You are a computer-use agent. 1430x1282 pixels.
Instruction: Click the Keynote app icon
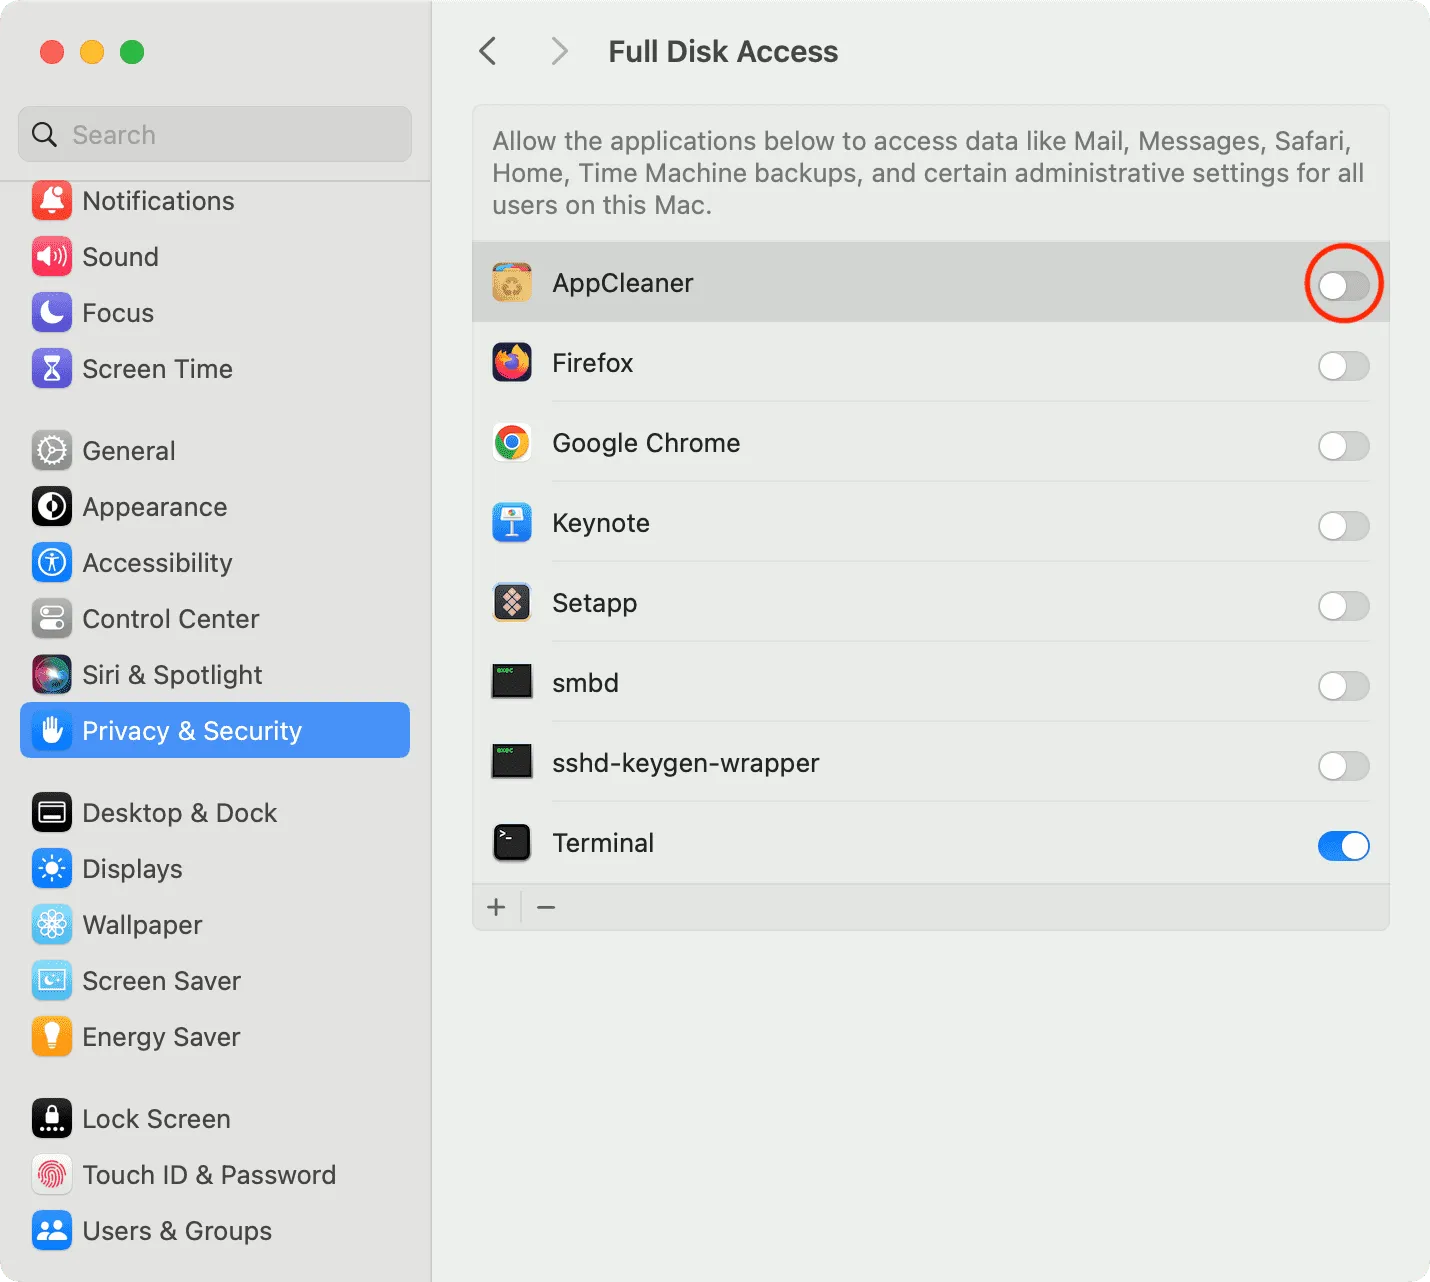coord(512,523)
